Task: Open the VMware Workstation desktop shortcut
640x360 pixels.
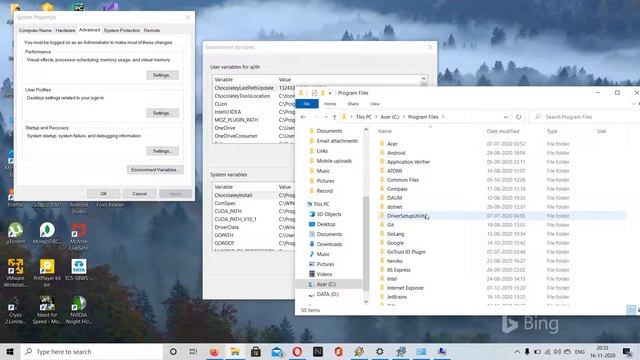Action: click(x=15, y=273)
